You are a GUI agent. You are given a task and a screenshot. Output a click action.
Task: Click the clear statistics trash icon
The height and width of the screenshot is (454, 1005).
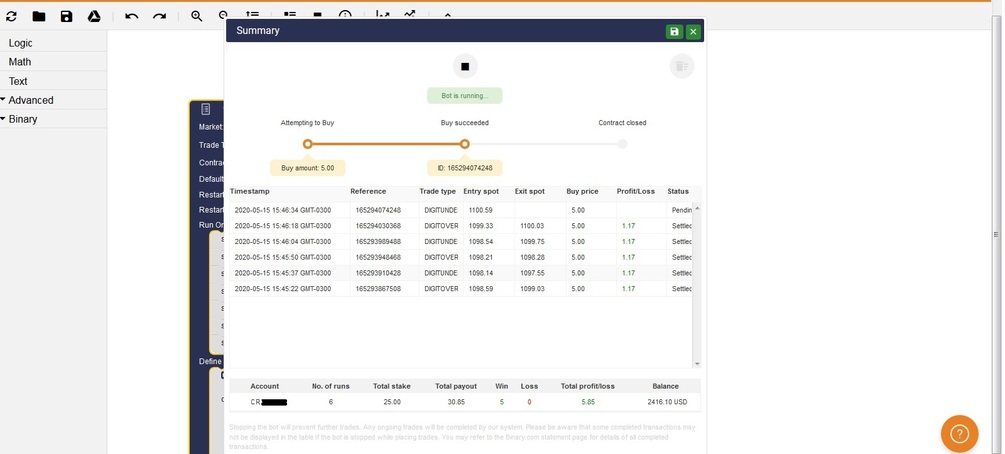(x=682, y=66)
